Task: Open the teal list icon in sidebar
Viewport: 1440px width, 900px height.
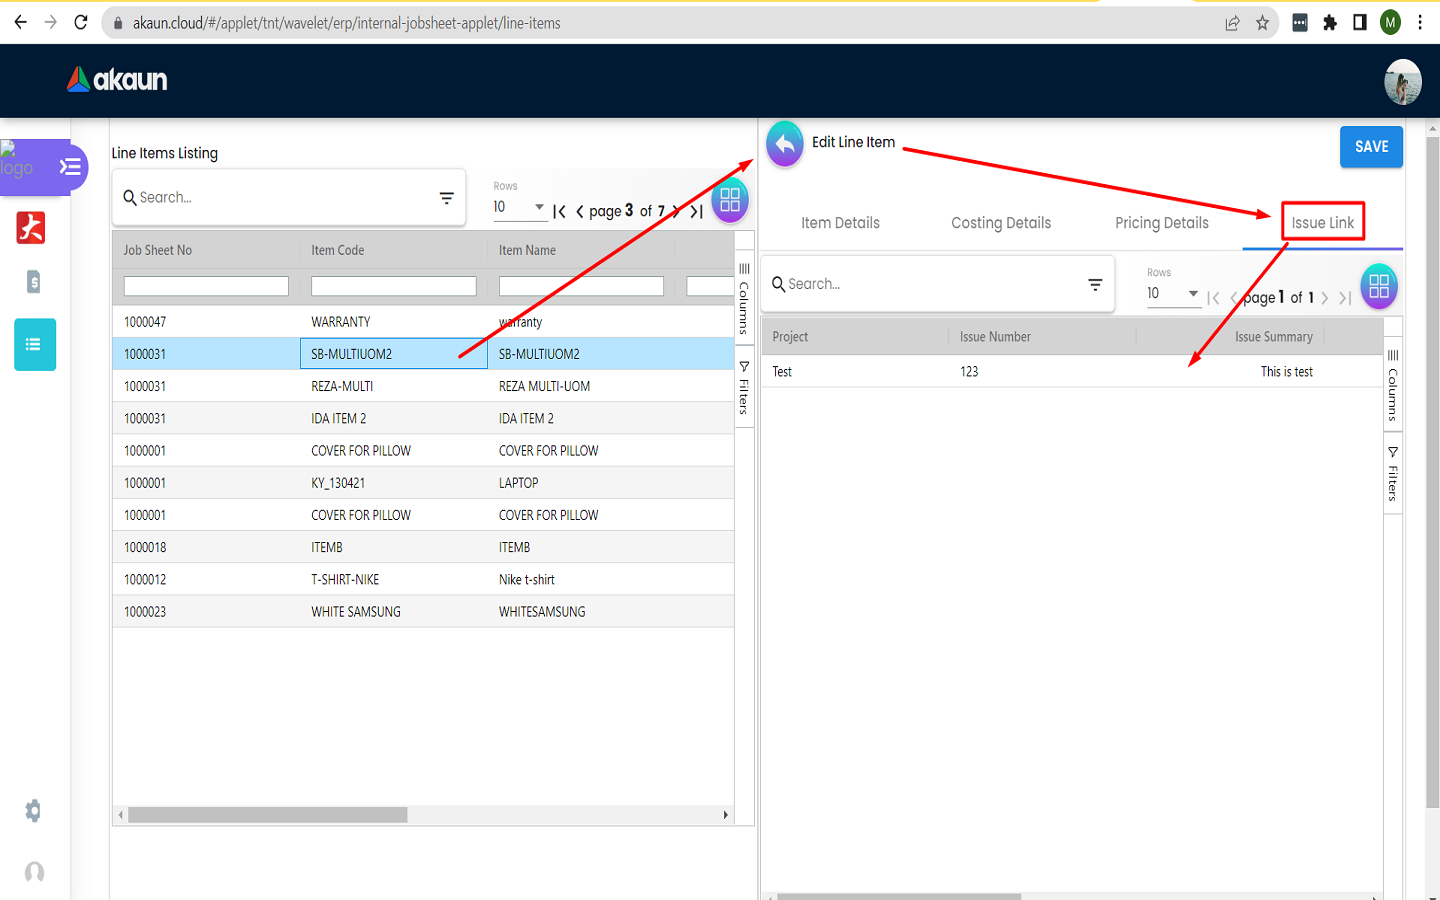Action: point(35,345)
